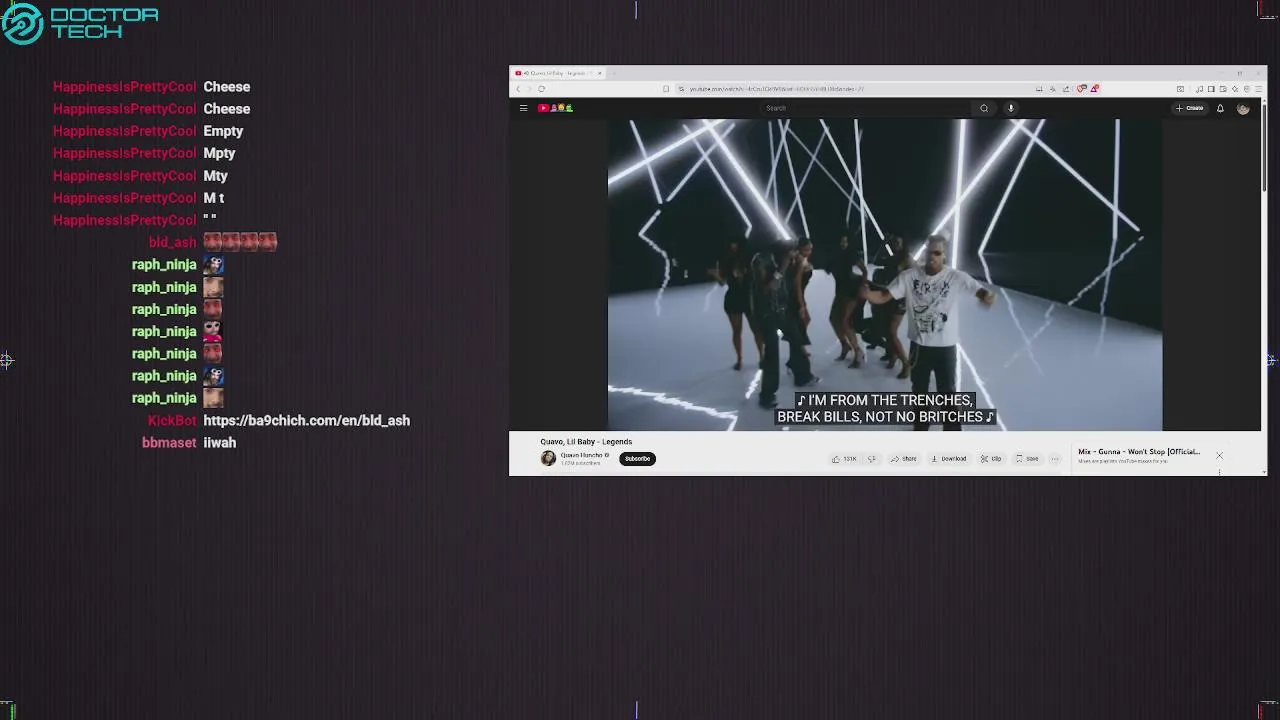Download the Legends video
Screen dimensions: 1280x720
949,459
